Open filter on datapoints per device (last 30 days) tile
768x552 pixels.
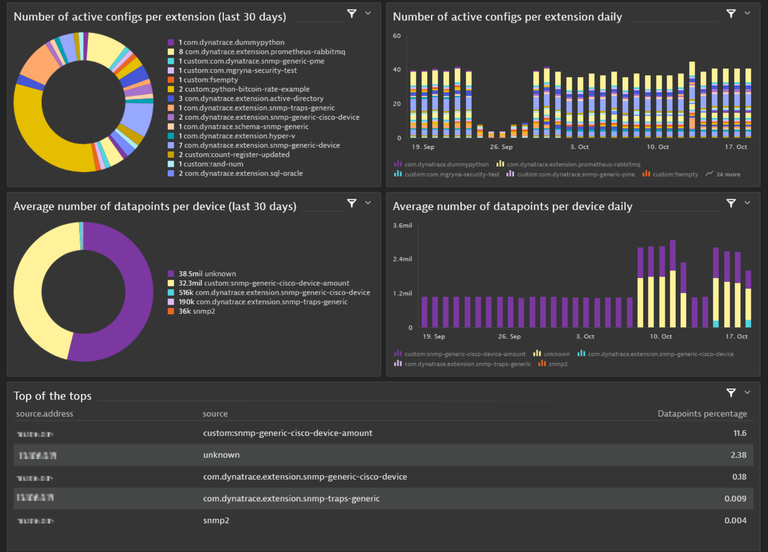[x=352, y=203]
